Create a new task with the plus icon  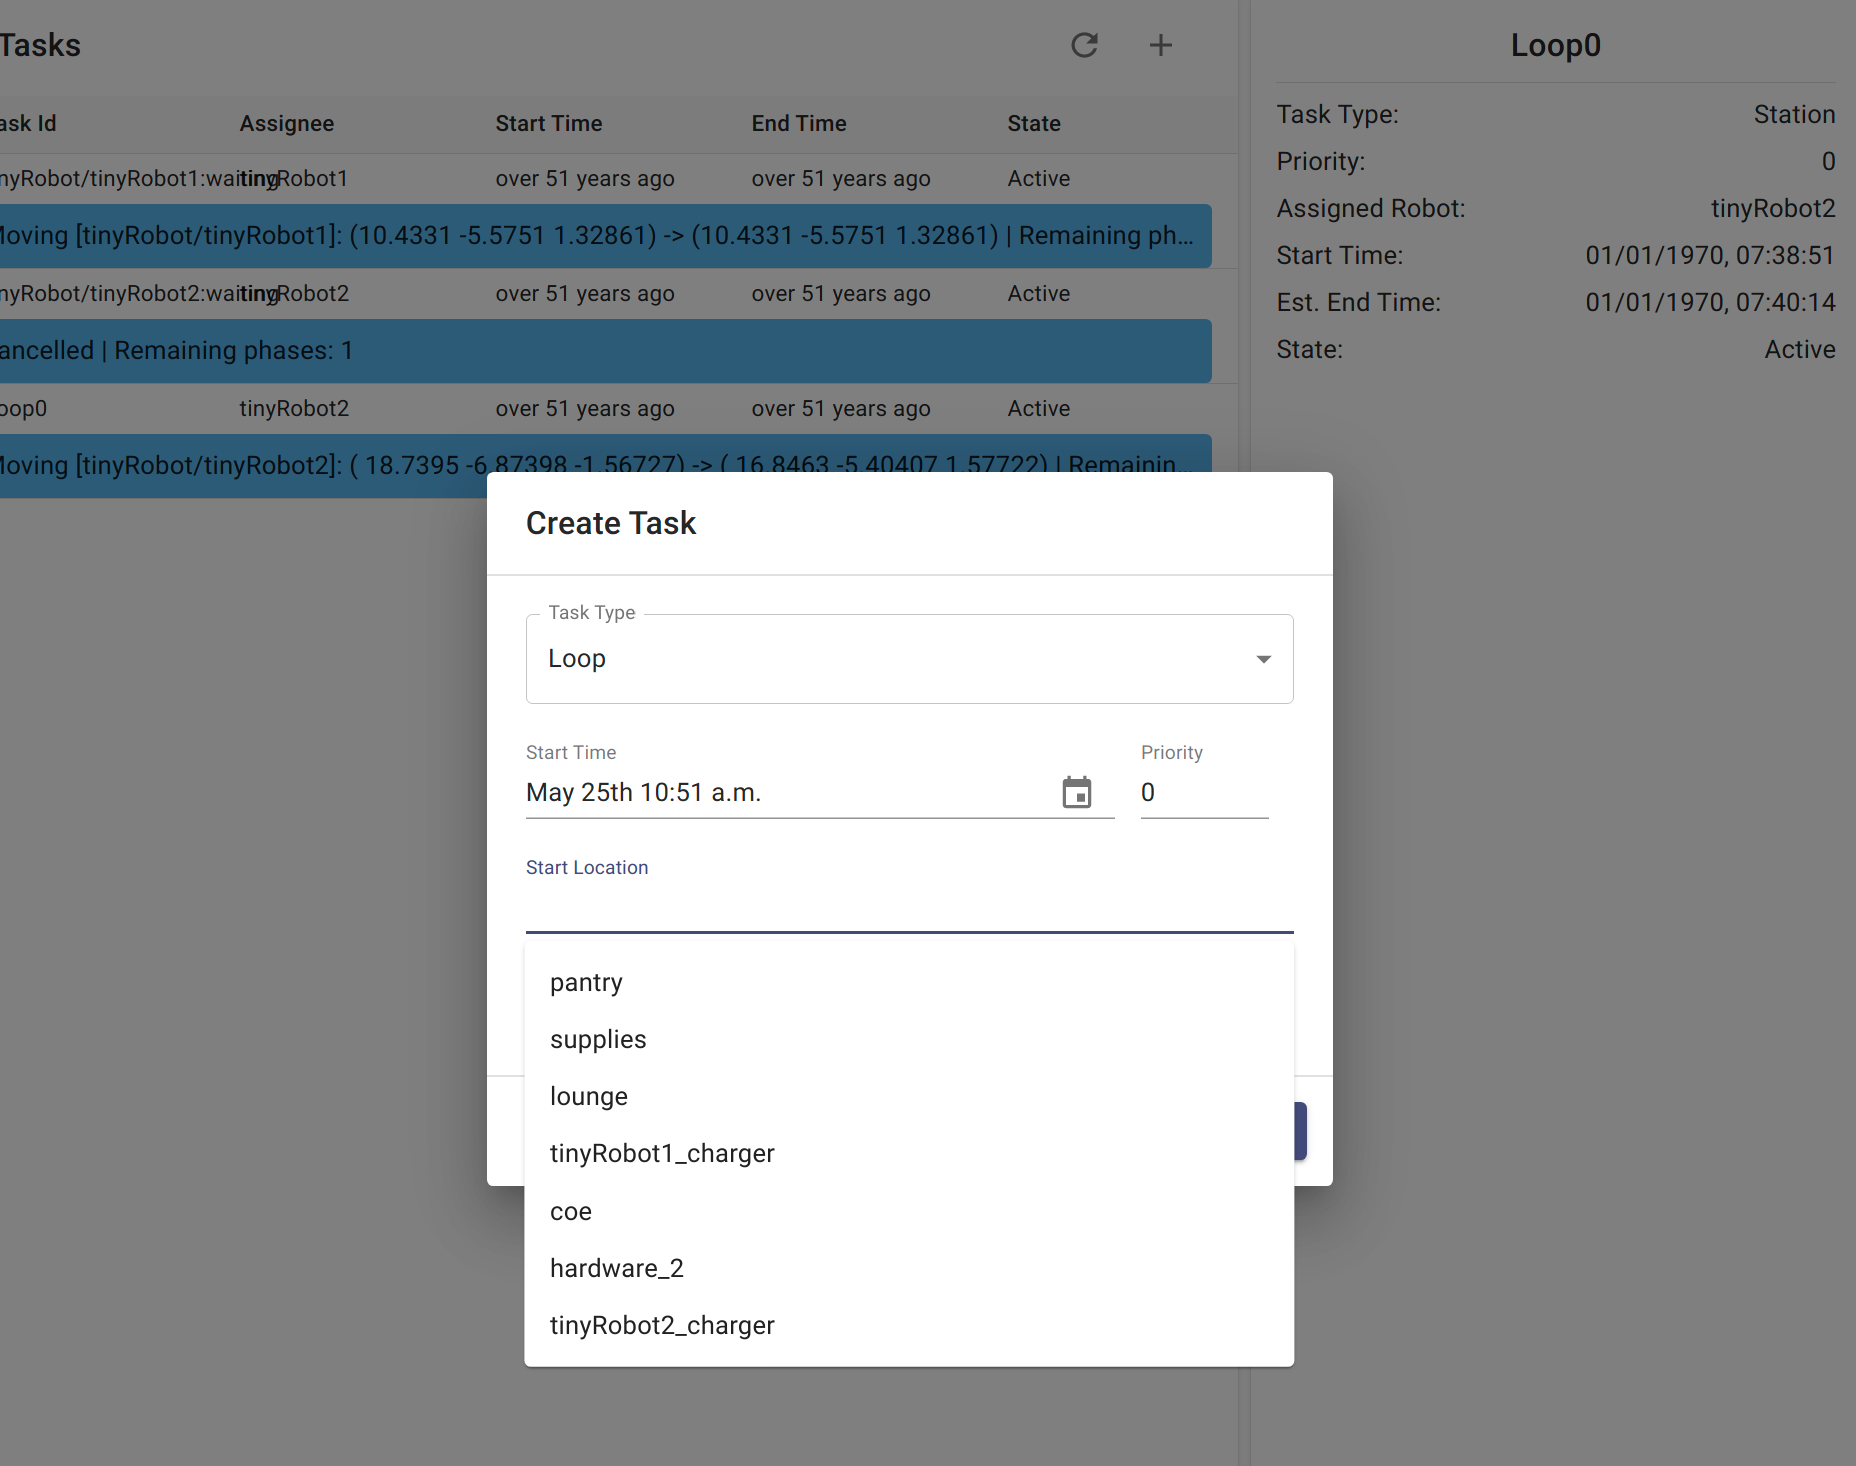coord(1161,45)
